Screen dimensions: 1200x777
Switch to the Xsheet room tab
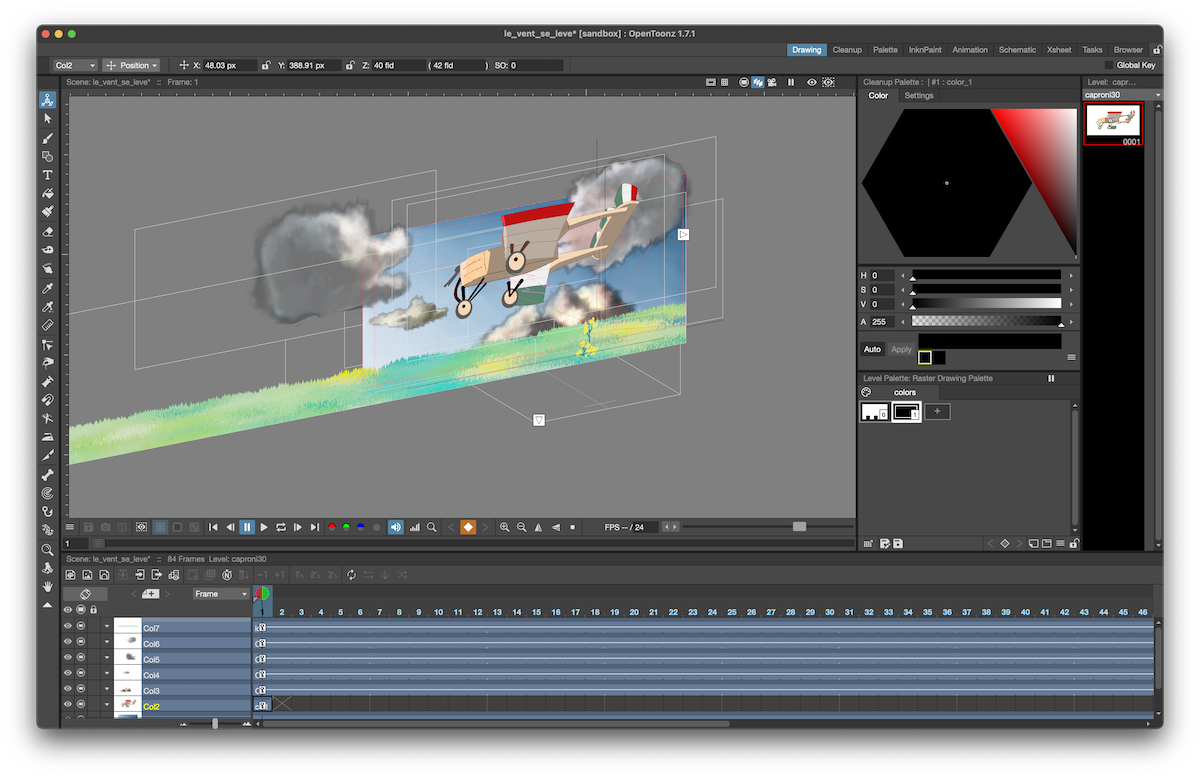point(1059,49)
